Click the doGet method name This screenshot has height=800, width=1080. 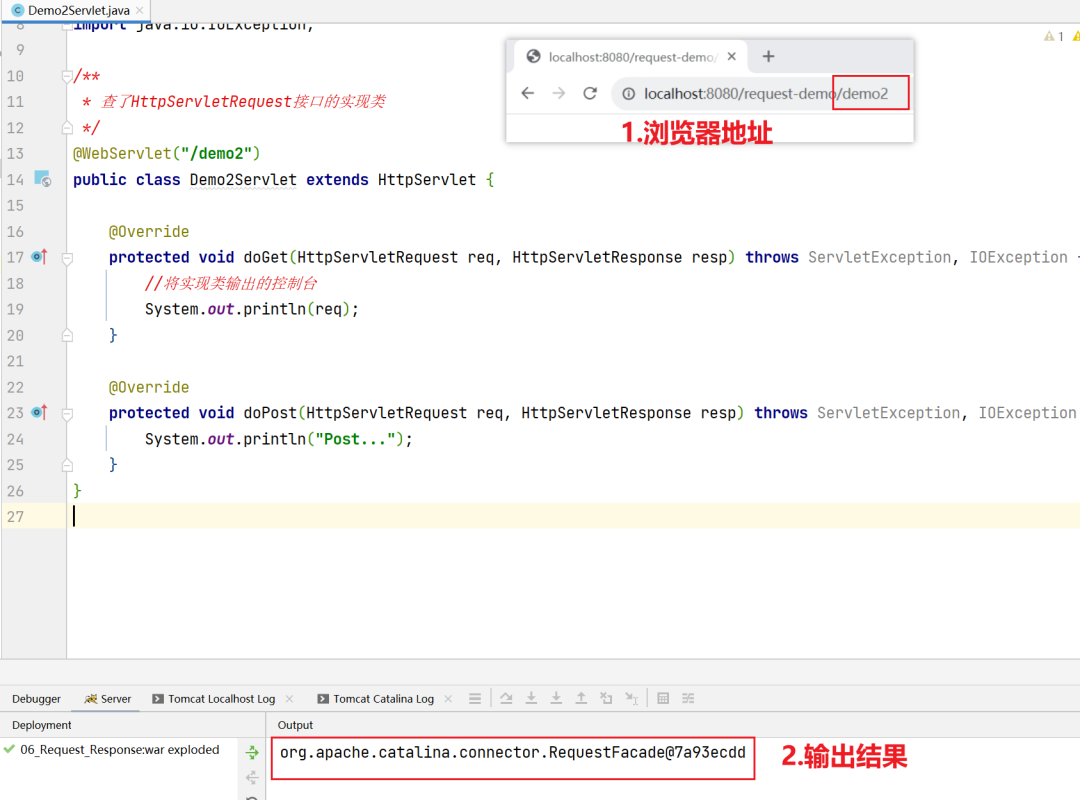[x=266, y=257]
